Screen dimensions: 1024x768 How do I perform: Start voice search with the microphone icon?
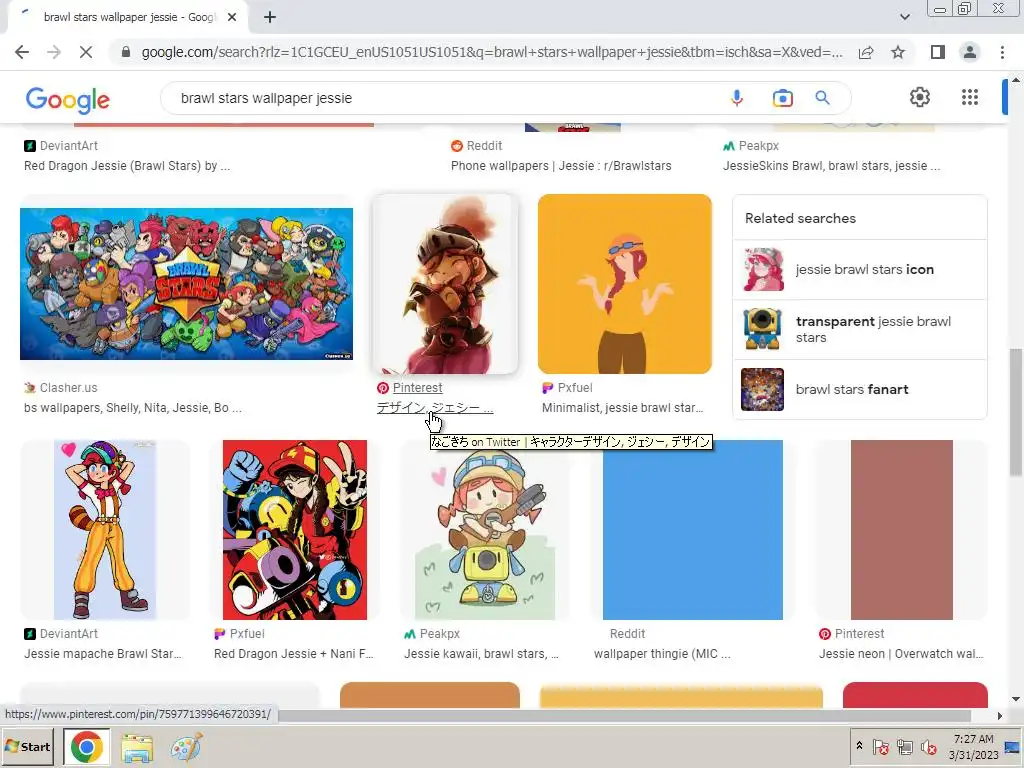pos(737,98)
